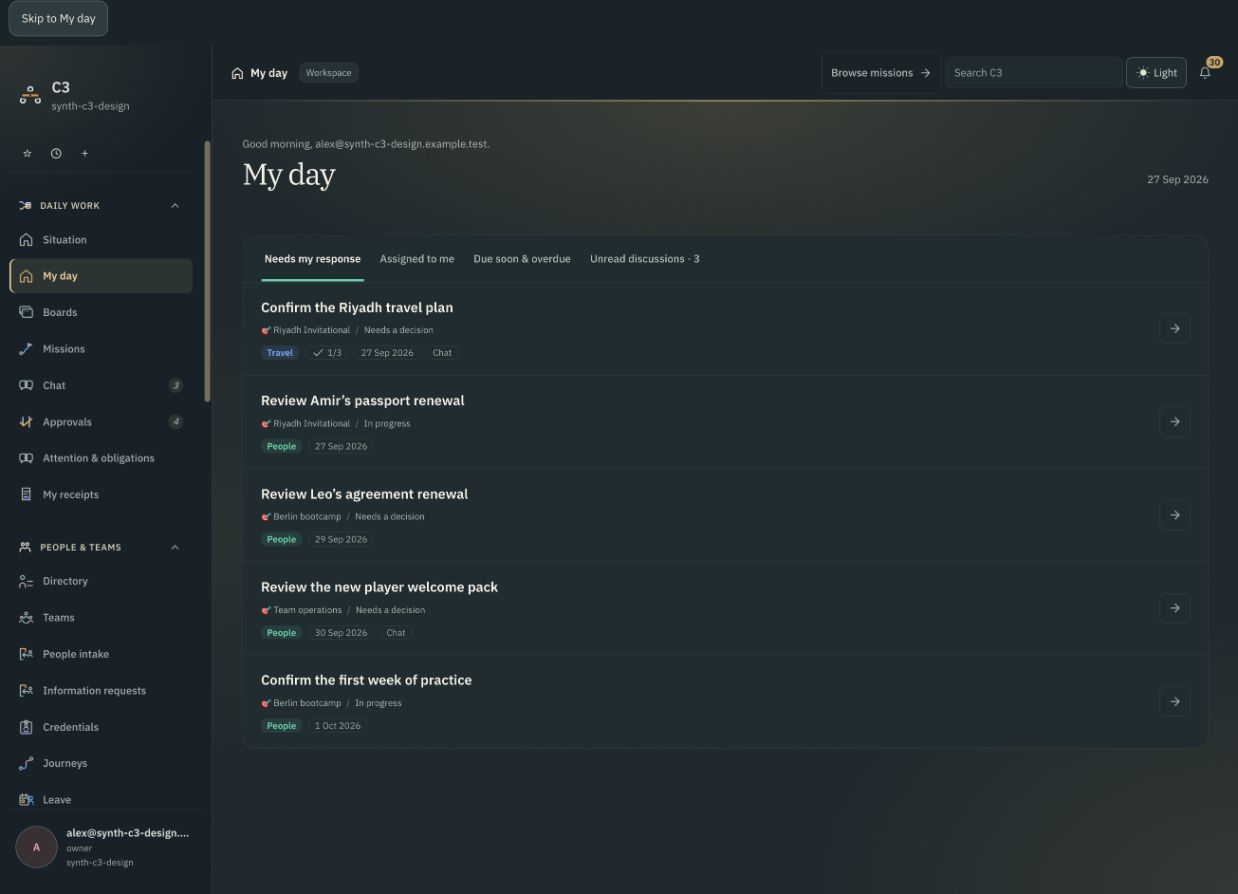Image resolution: width=1238 pixels, height=894 pixels.
Task: Switch to Due soon & overdue tab
Action: coord(522,259)
